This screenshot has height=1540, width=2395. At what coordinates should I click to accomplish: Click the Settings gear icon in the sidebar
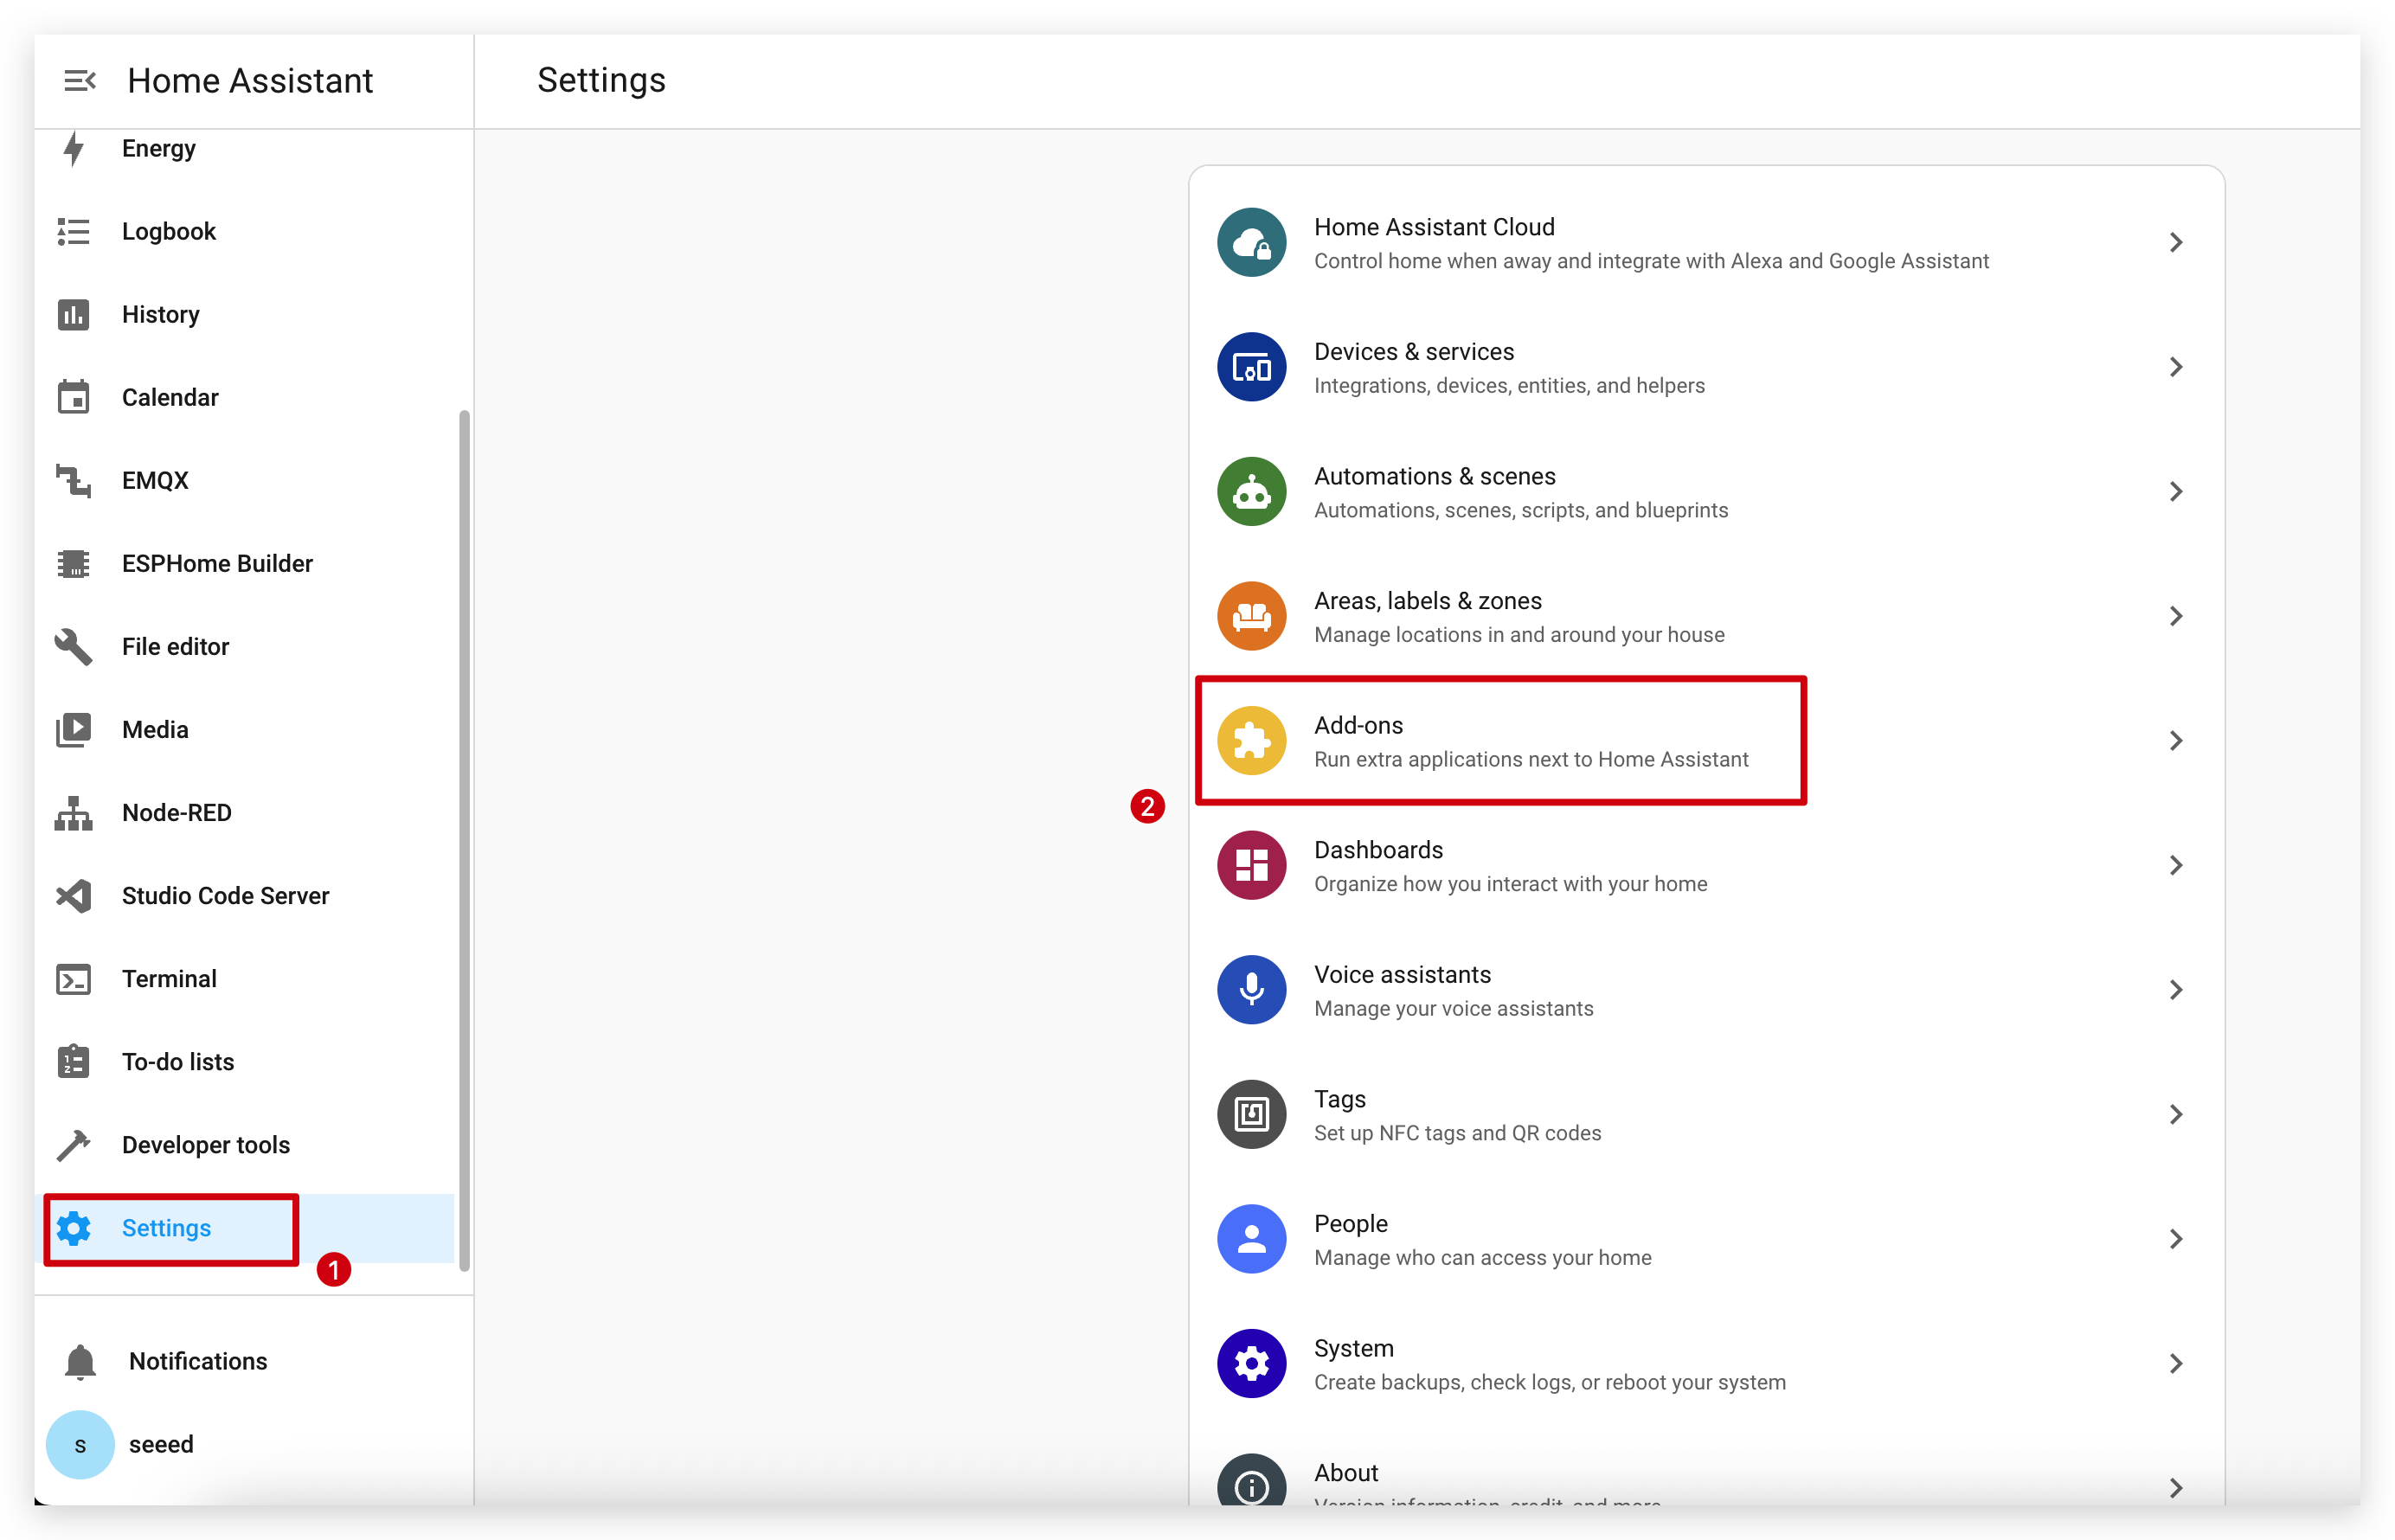pos(74,1227)
